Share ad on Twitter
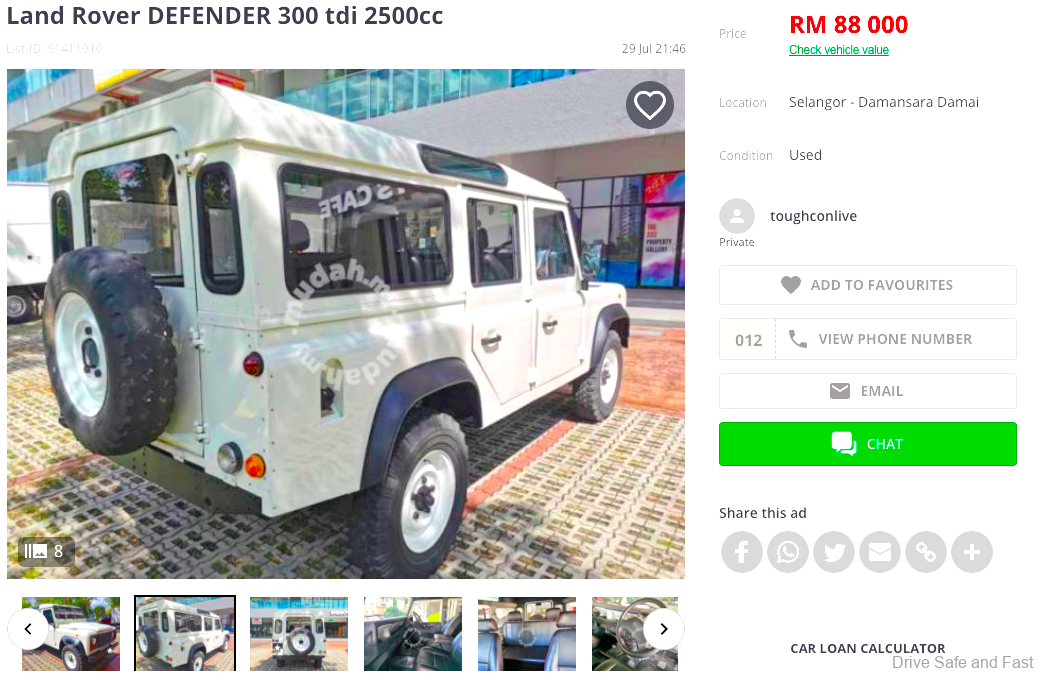This screenshot has width=1039, height=673. tap(834, 552)
